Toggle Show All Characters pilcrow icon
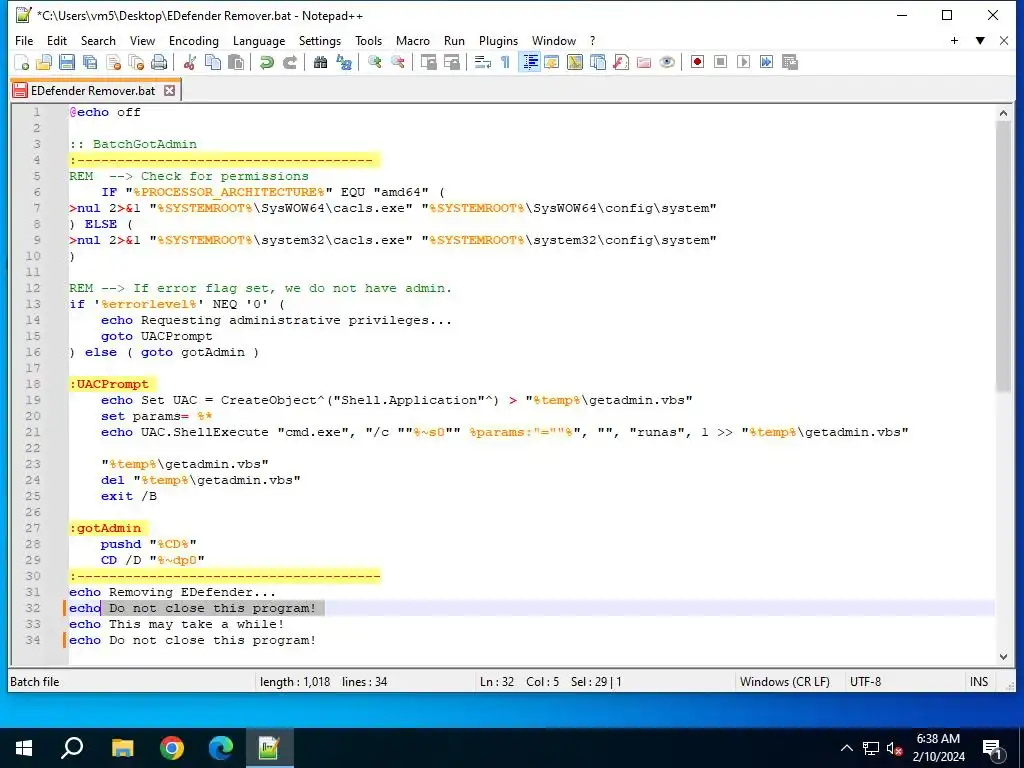Image resolution: width=1024 pixels, height=768 pixels. 505,62
